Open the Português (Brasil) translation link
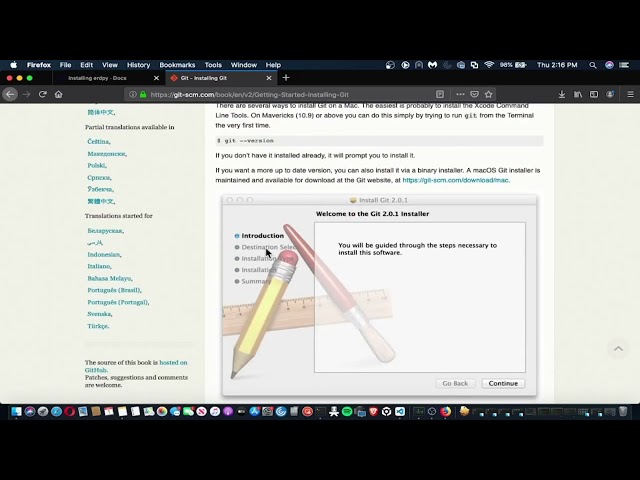This screenshot has width=640, height=480. click(114, 290)
